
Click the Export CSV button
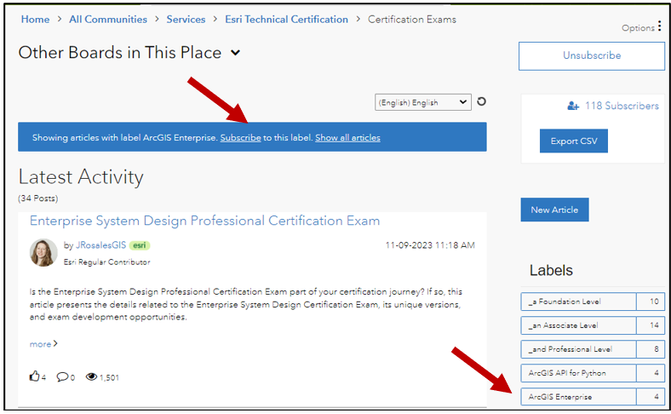pyautogui.click(x=573, y=141)
